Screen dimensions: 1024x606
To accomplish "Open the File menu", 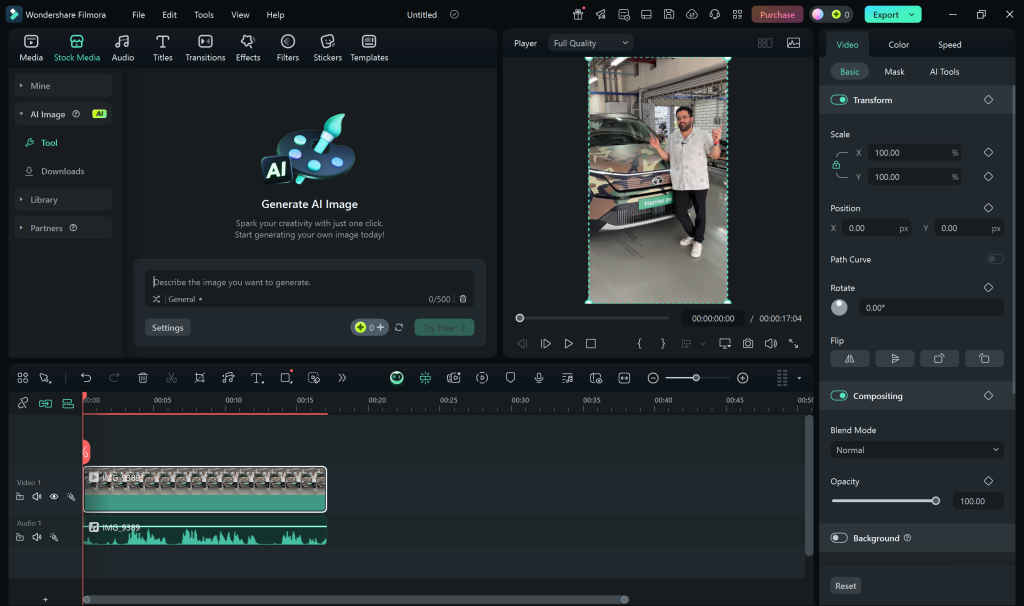I will tap(138, 14).
